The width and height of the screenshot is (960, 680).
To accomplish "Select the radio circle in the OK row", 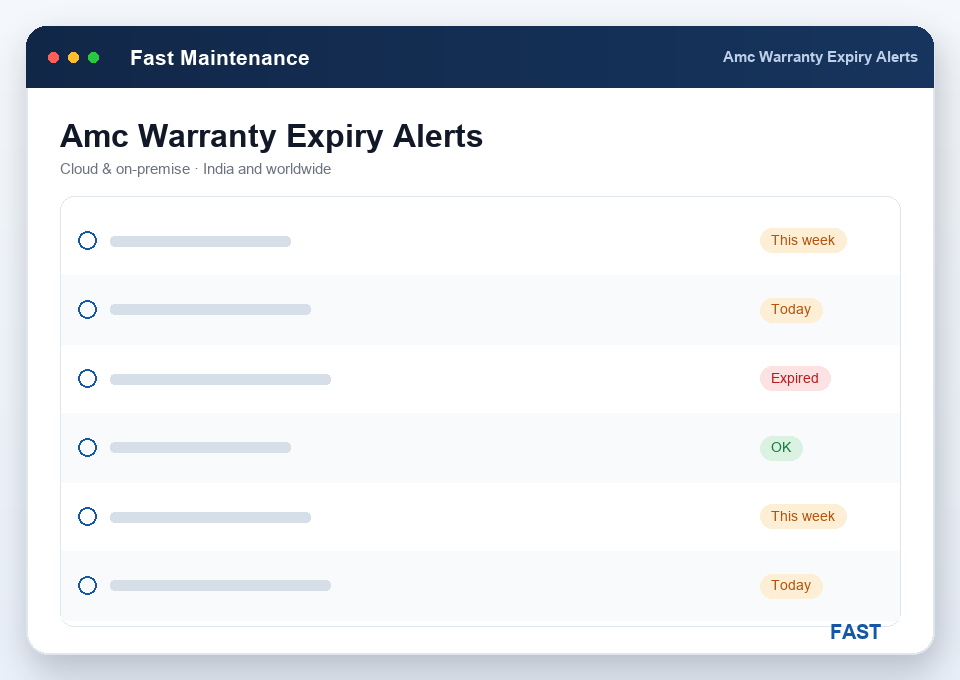I will click(88, 447).
